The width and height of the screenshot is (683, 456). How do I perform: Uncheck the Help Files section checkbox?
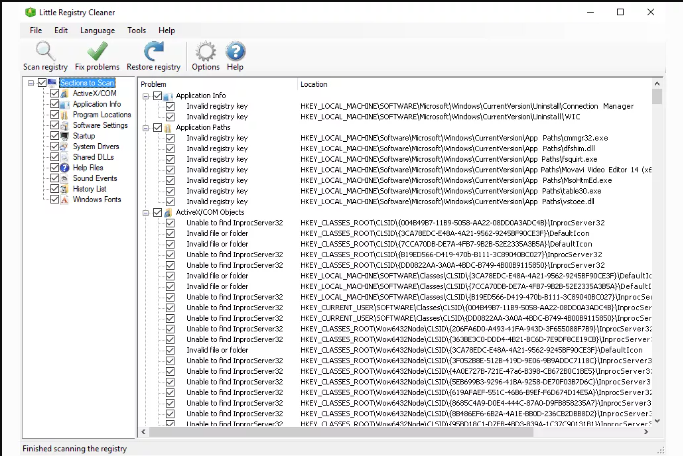point(54,168)
